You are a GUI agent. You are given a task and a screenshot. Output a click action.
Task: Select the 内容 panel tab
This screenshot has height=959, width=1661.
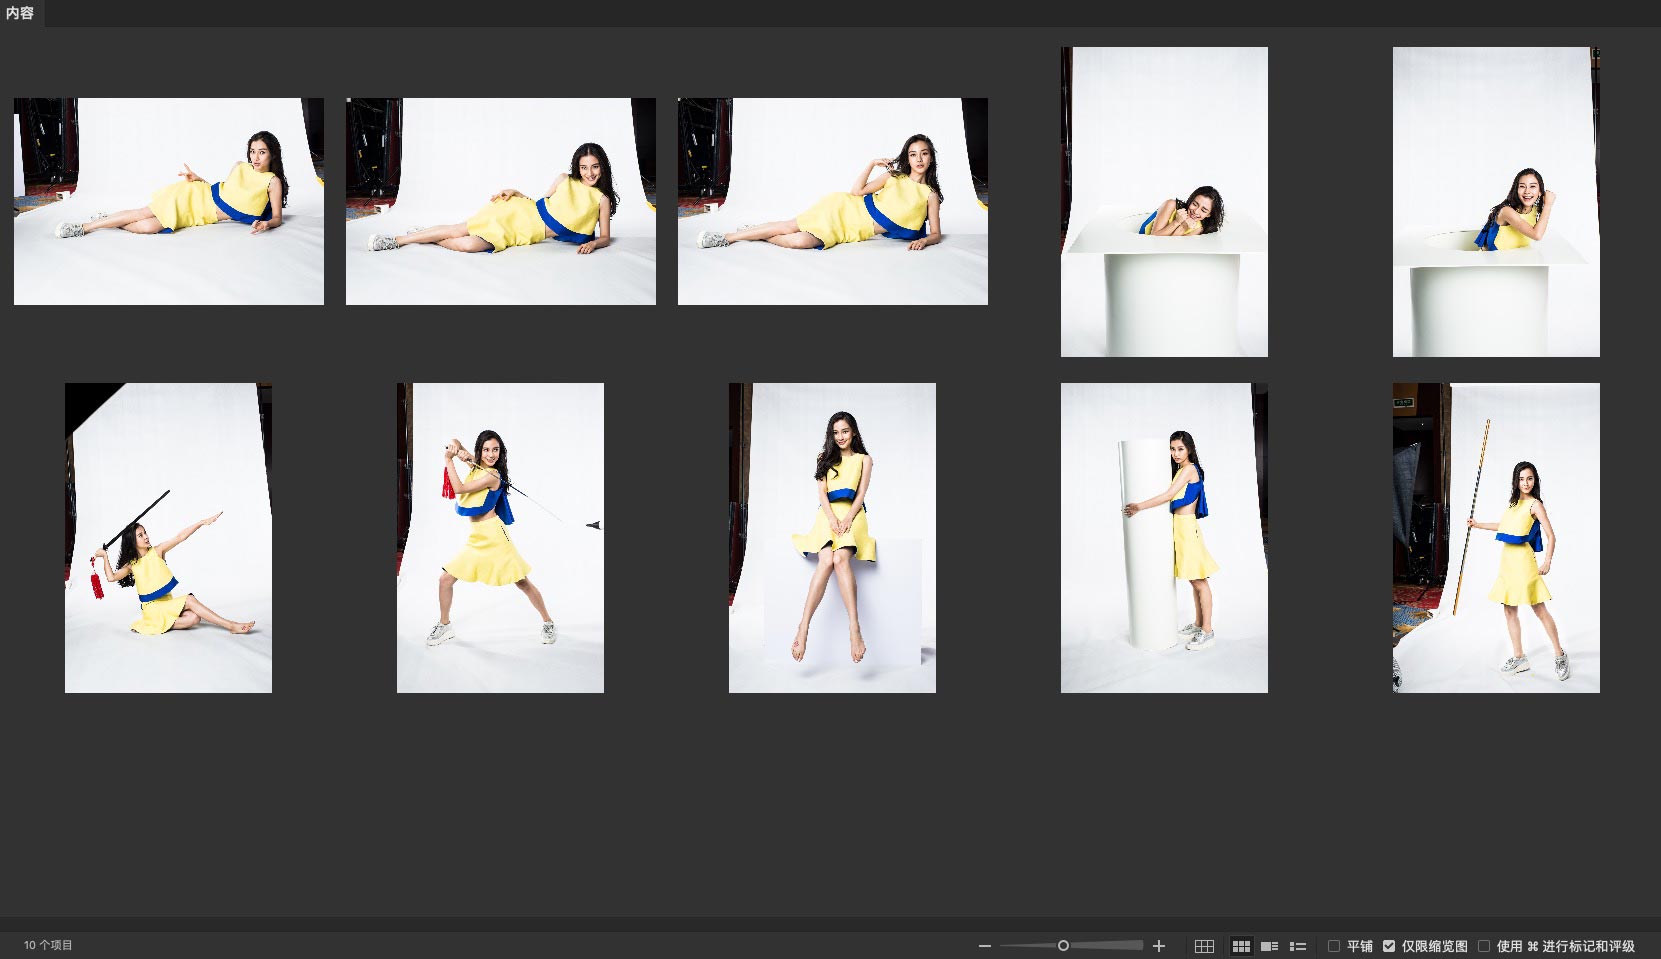20,13
